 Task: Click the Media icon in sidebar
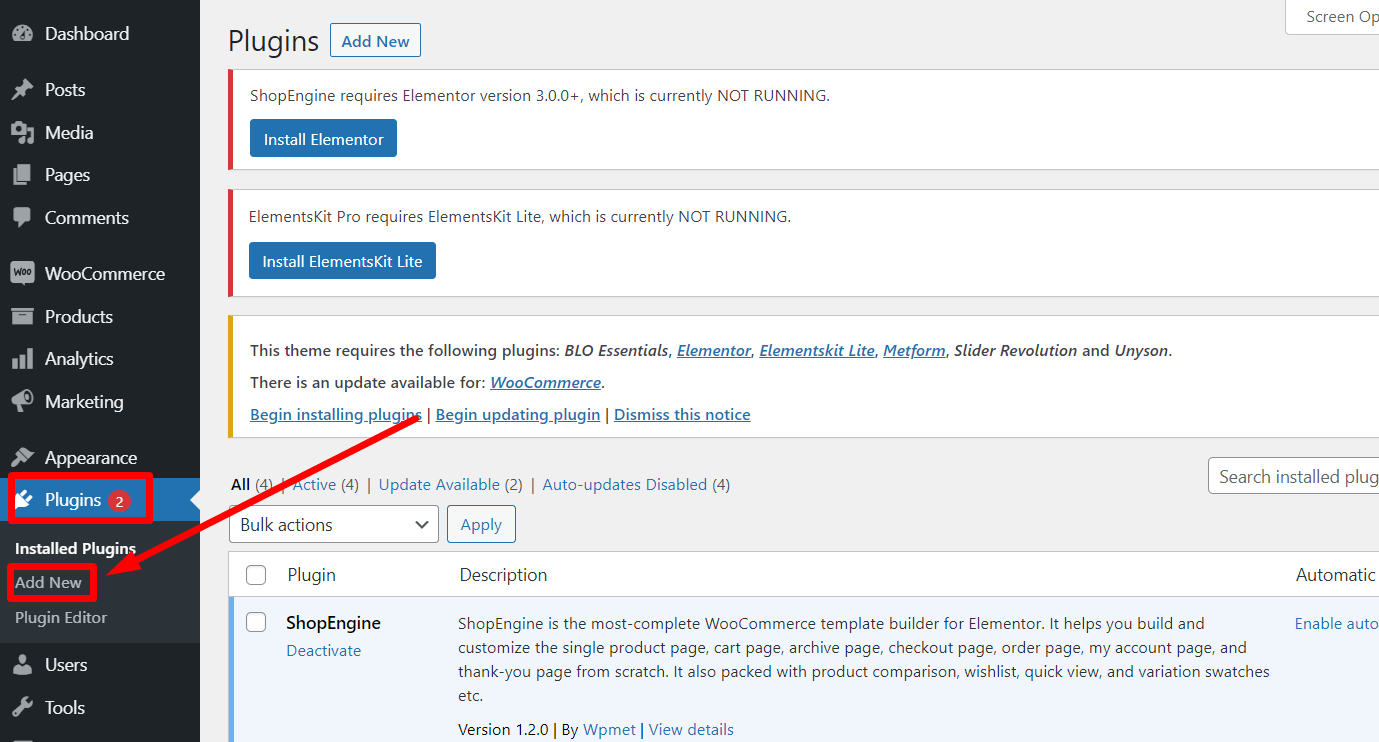point(22,132)
